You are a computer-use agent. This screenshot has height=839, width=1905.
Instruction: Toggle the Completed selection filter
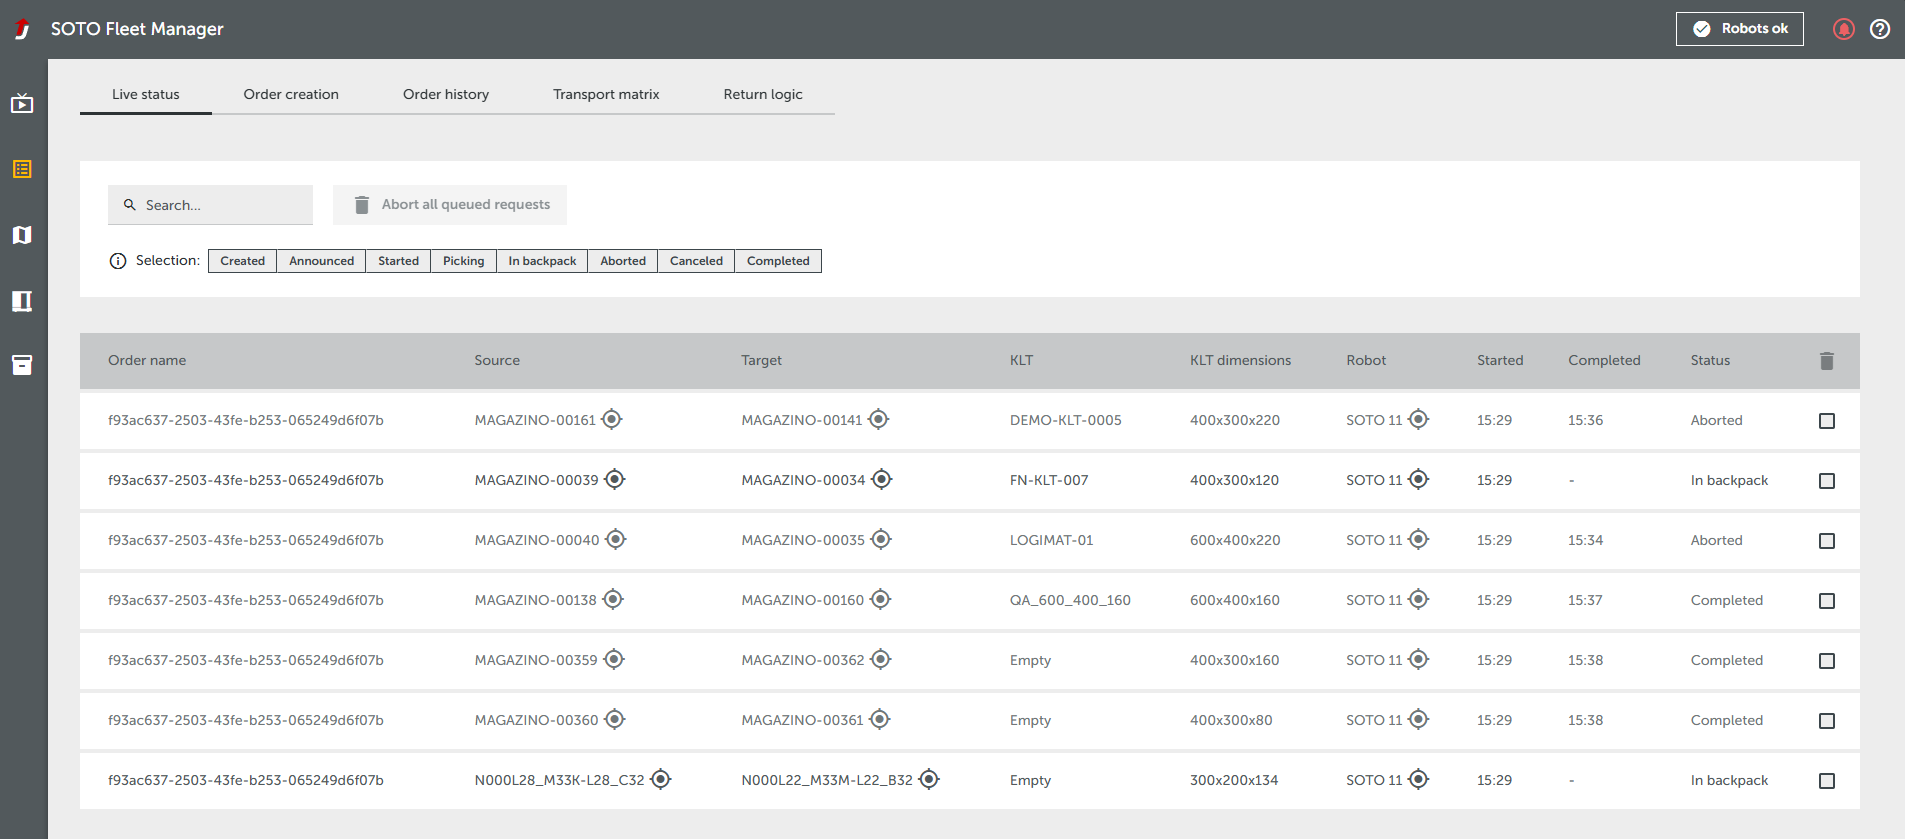778,261
